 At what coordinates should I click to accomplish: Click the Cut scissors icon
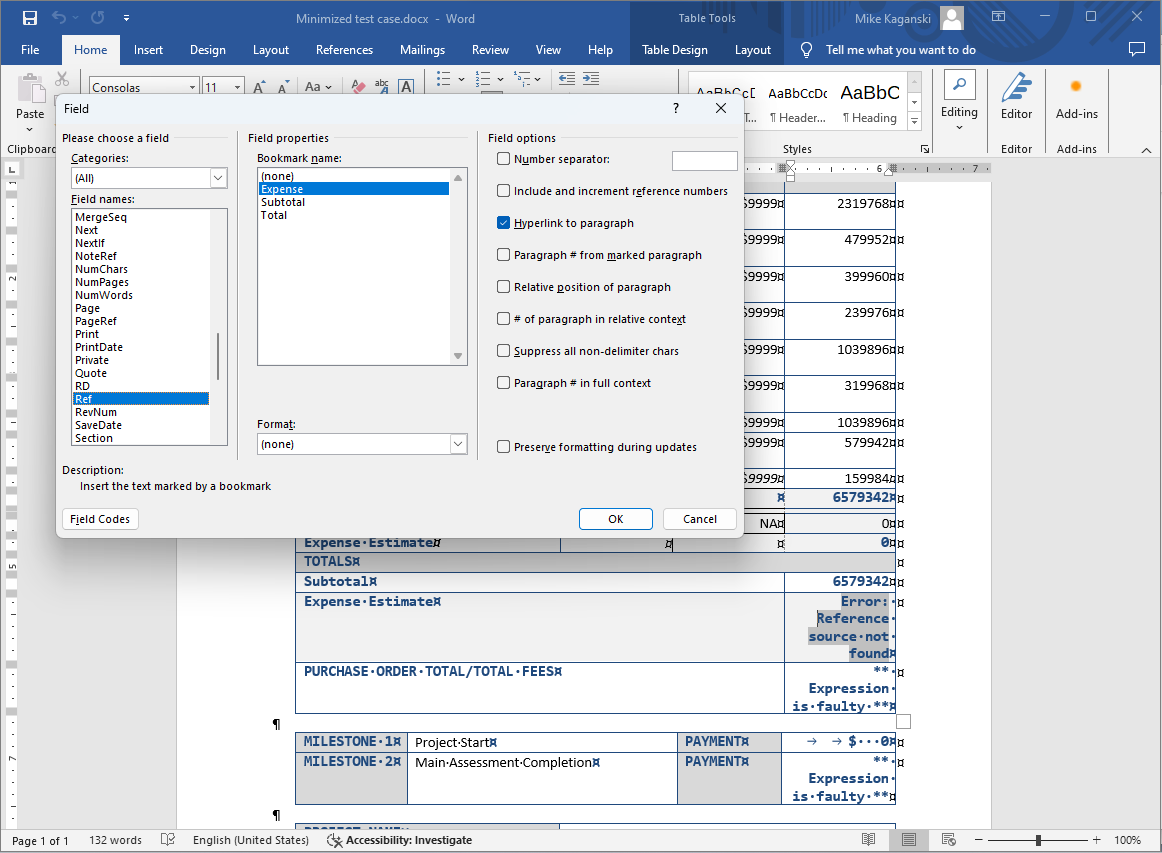pos(62,79)
